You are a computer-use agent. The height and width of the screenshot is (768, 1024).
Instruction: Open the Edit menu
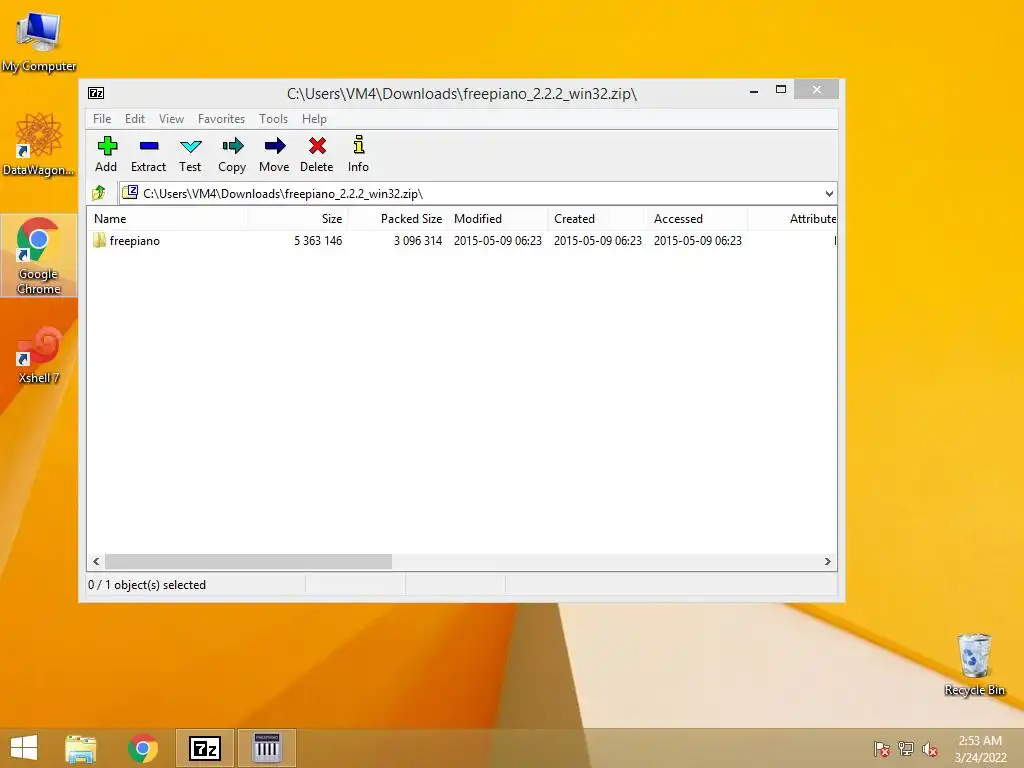click(x=135, y=119)
